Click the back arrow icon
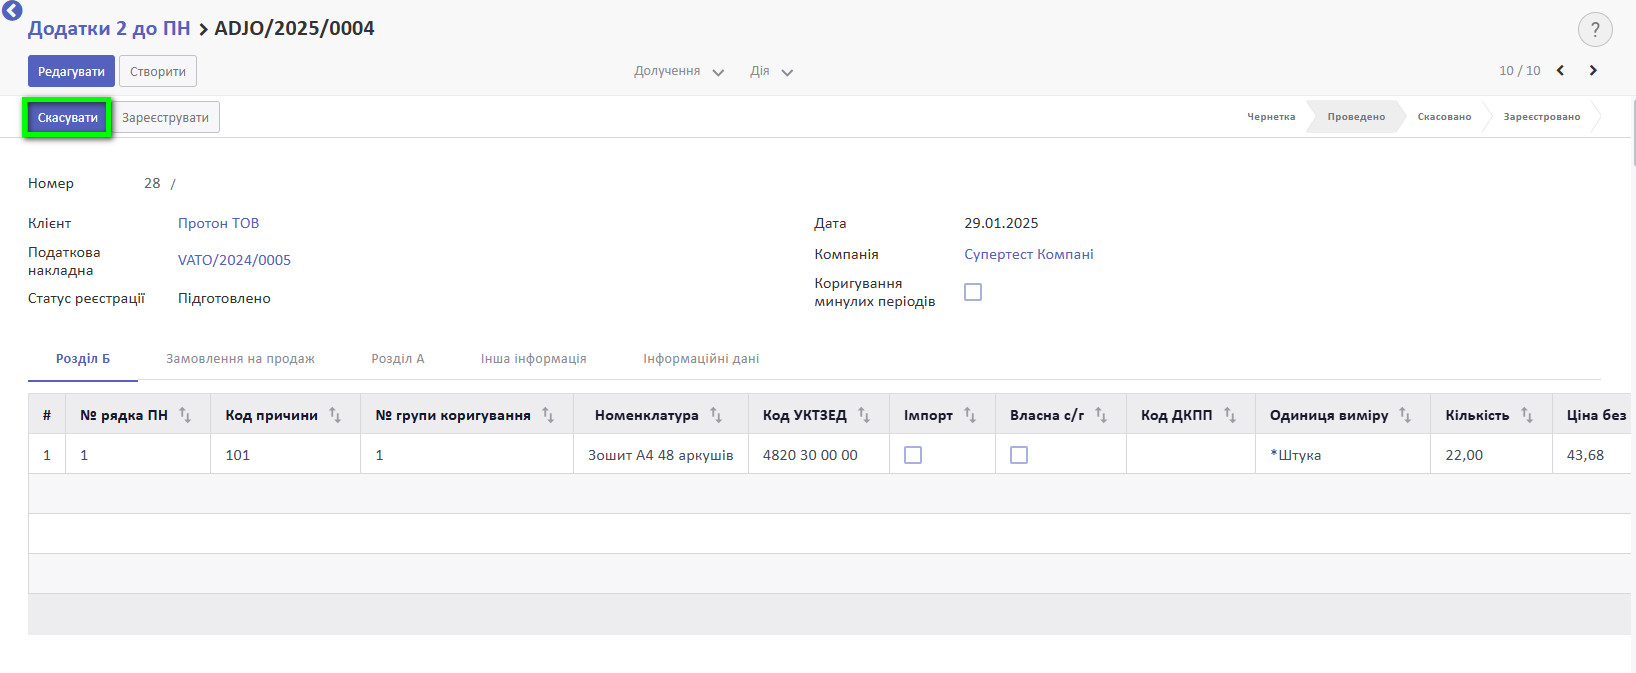 12,11
